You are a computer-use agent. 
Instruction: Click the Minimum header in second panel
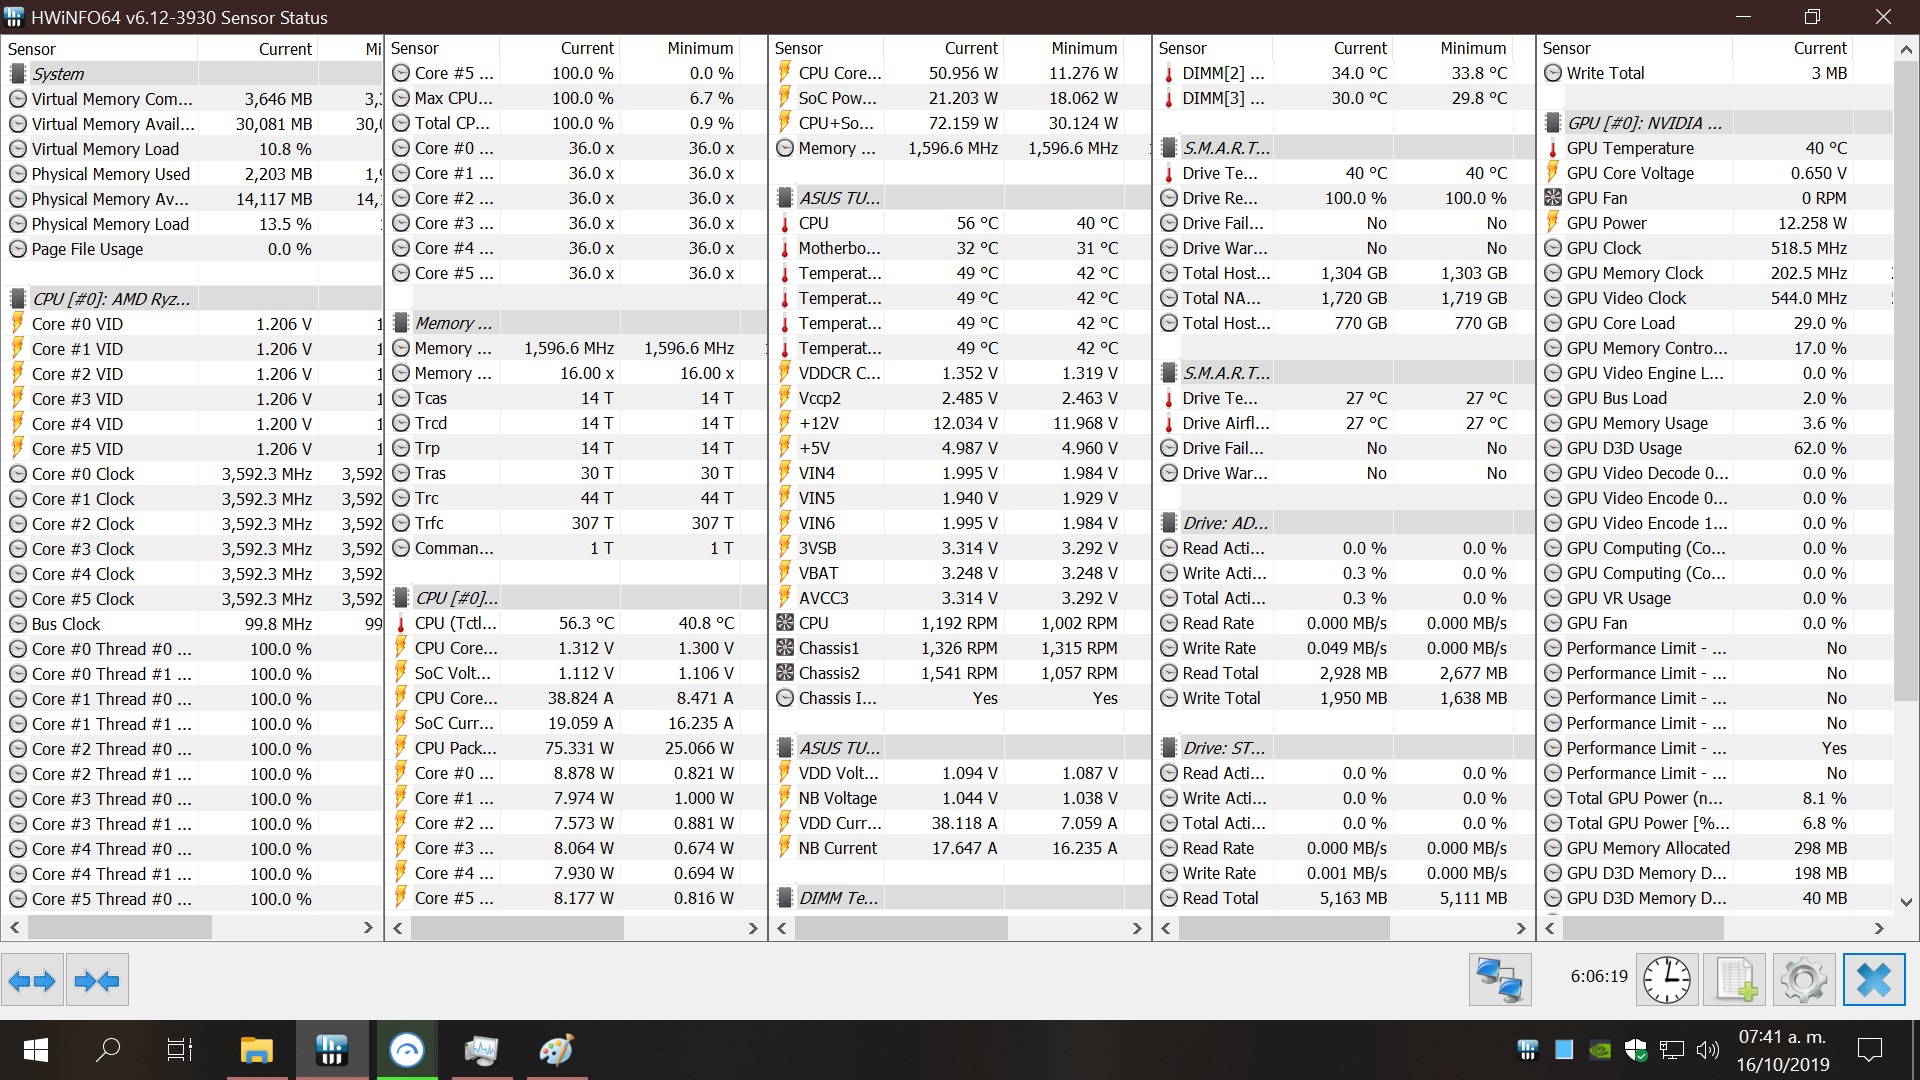[699, 48]
